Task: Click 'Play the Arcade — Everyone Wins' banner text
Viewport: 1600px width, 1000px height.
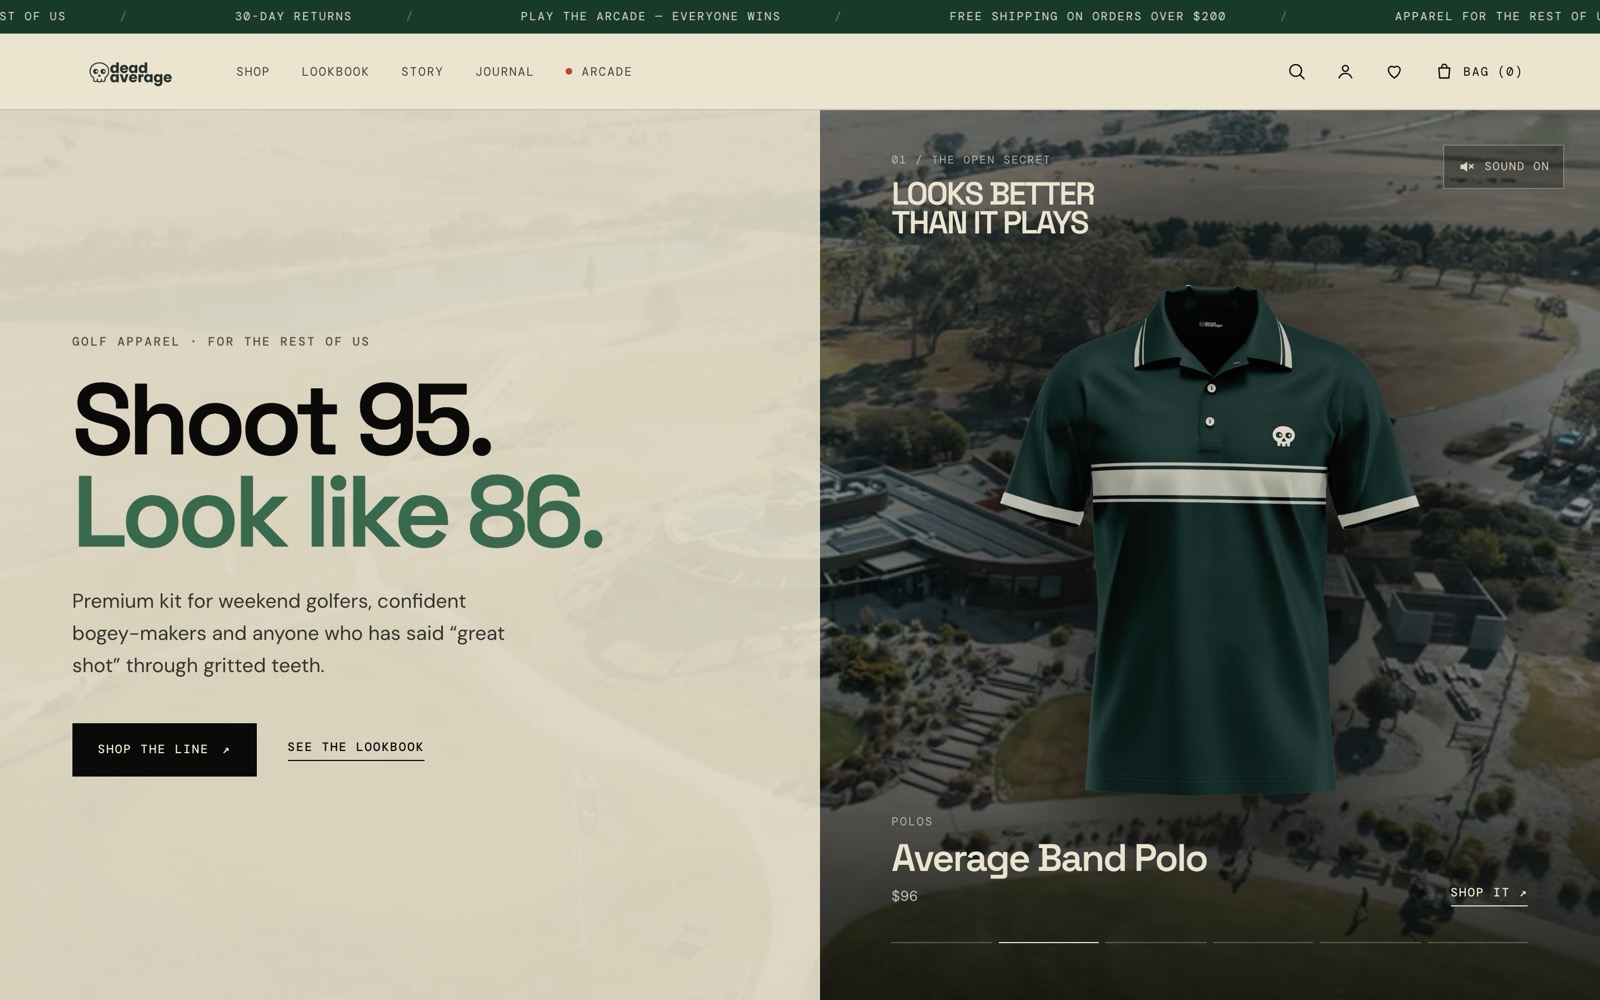Action: coord(650,17)
